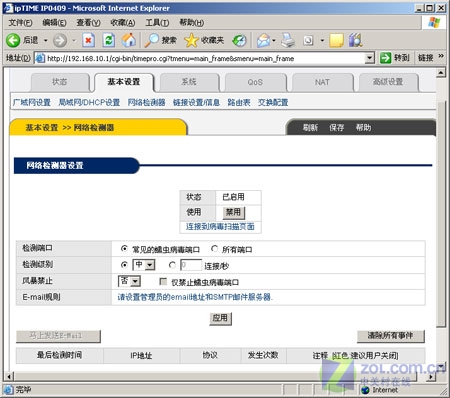Click the Windows flag logo

(x=434, y=23)
